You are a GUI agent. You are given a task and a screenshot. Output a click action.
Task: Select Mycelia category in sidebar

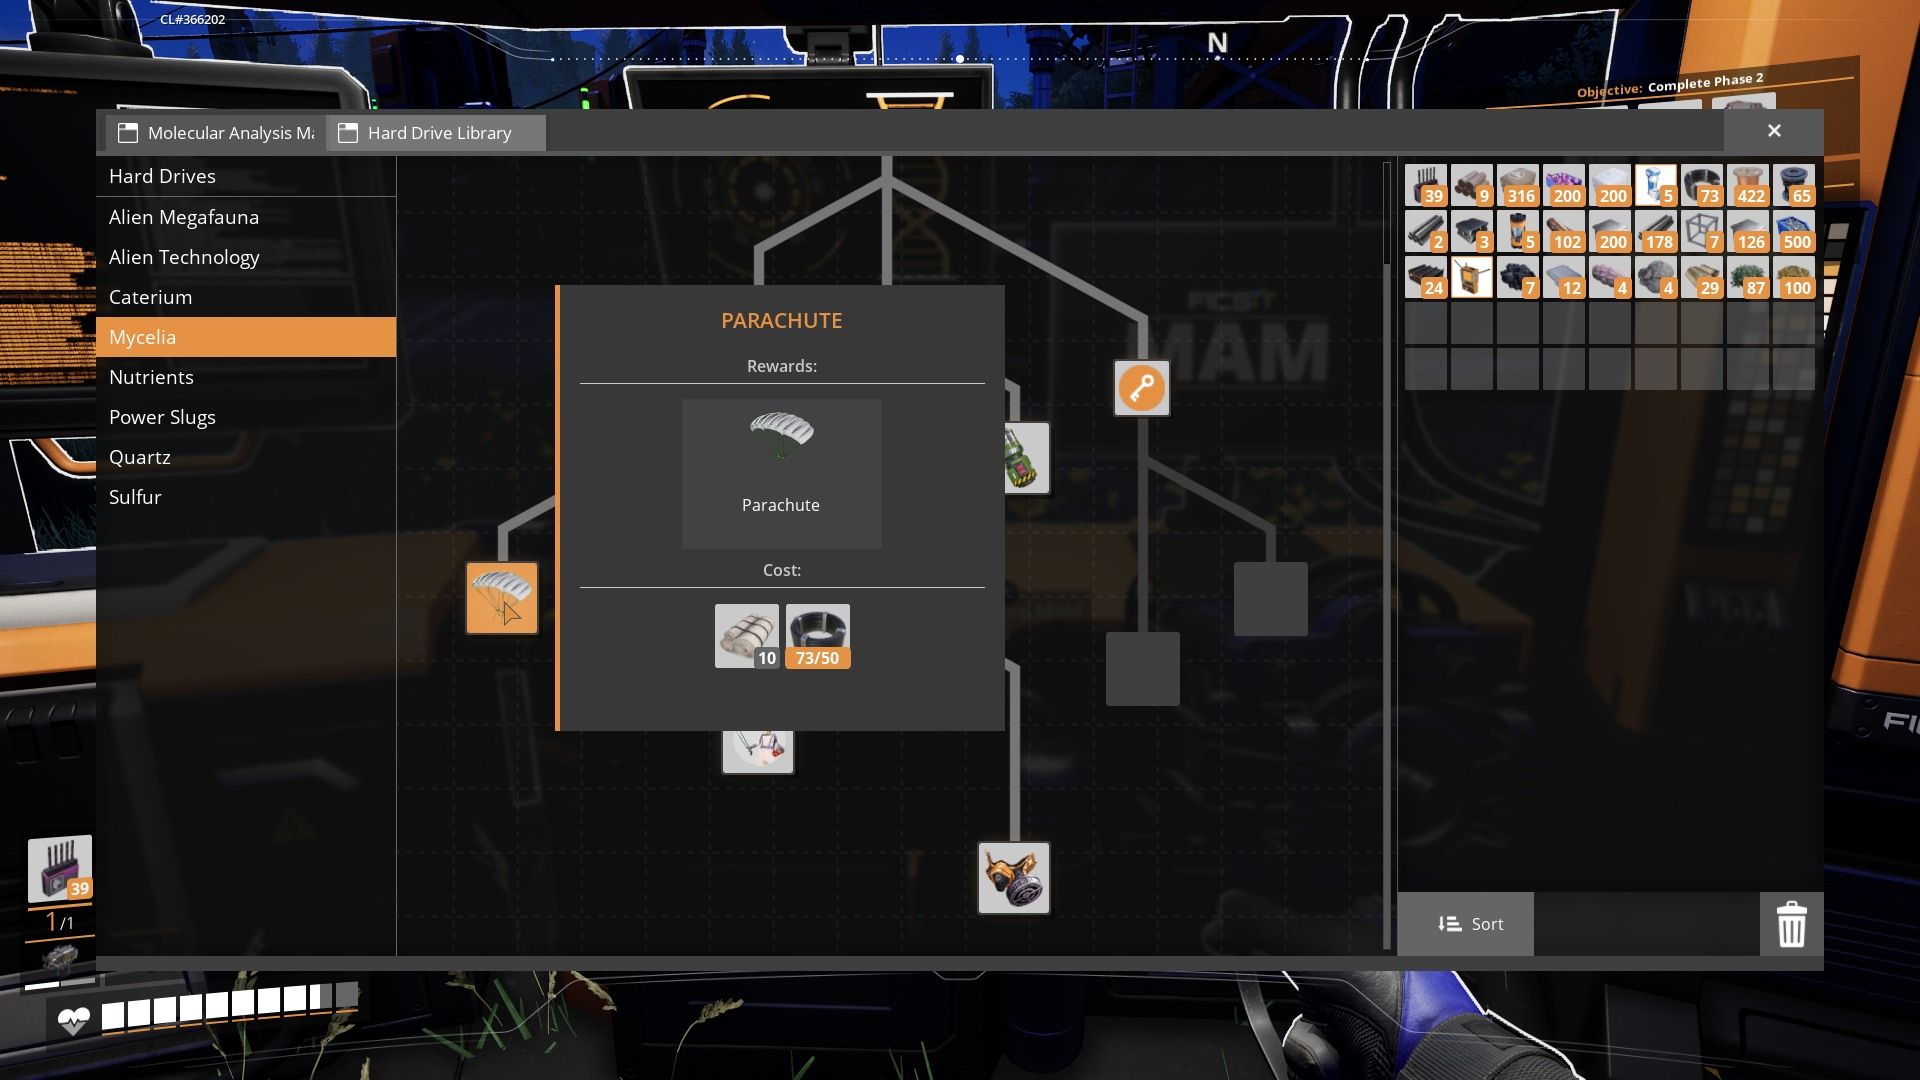click(142, 336)
